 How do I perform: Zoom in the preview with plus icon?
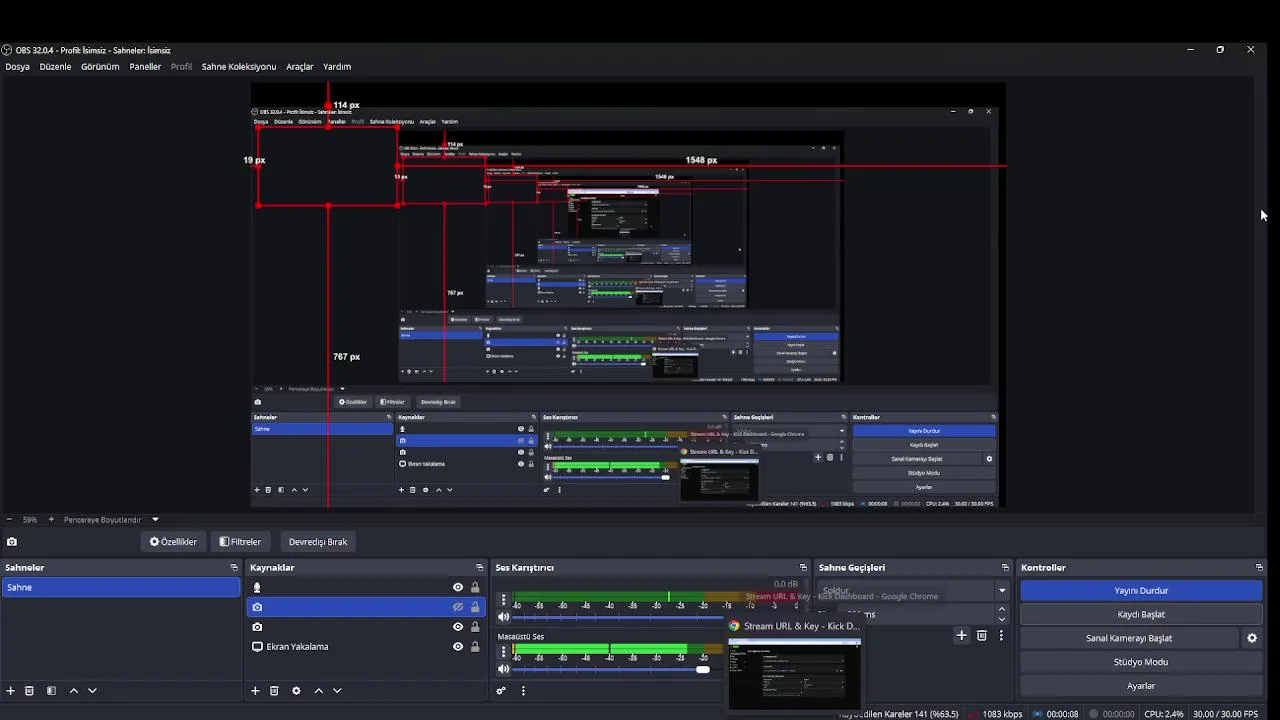pos(51,520)
